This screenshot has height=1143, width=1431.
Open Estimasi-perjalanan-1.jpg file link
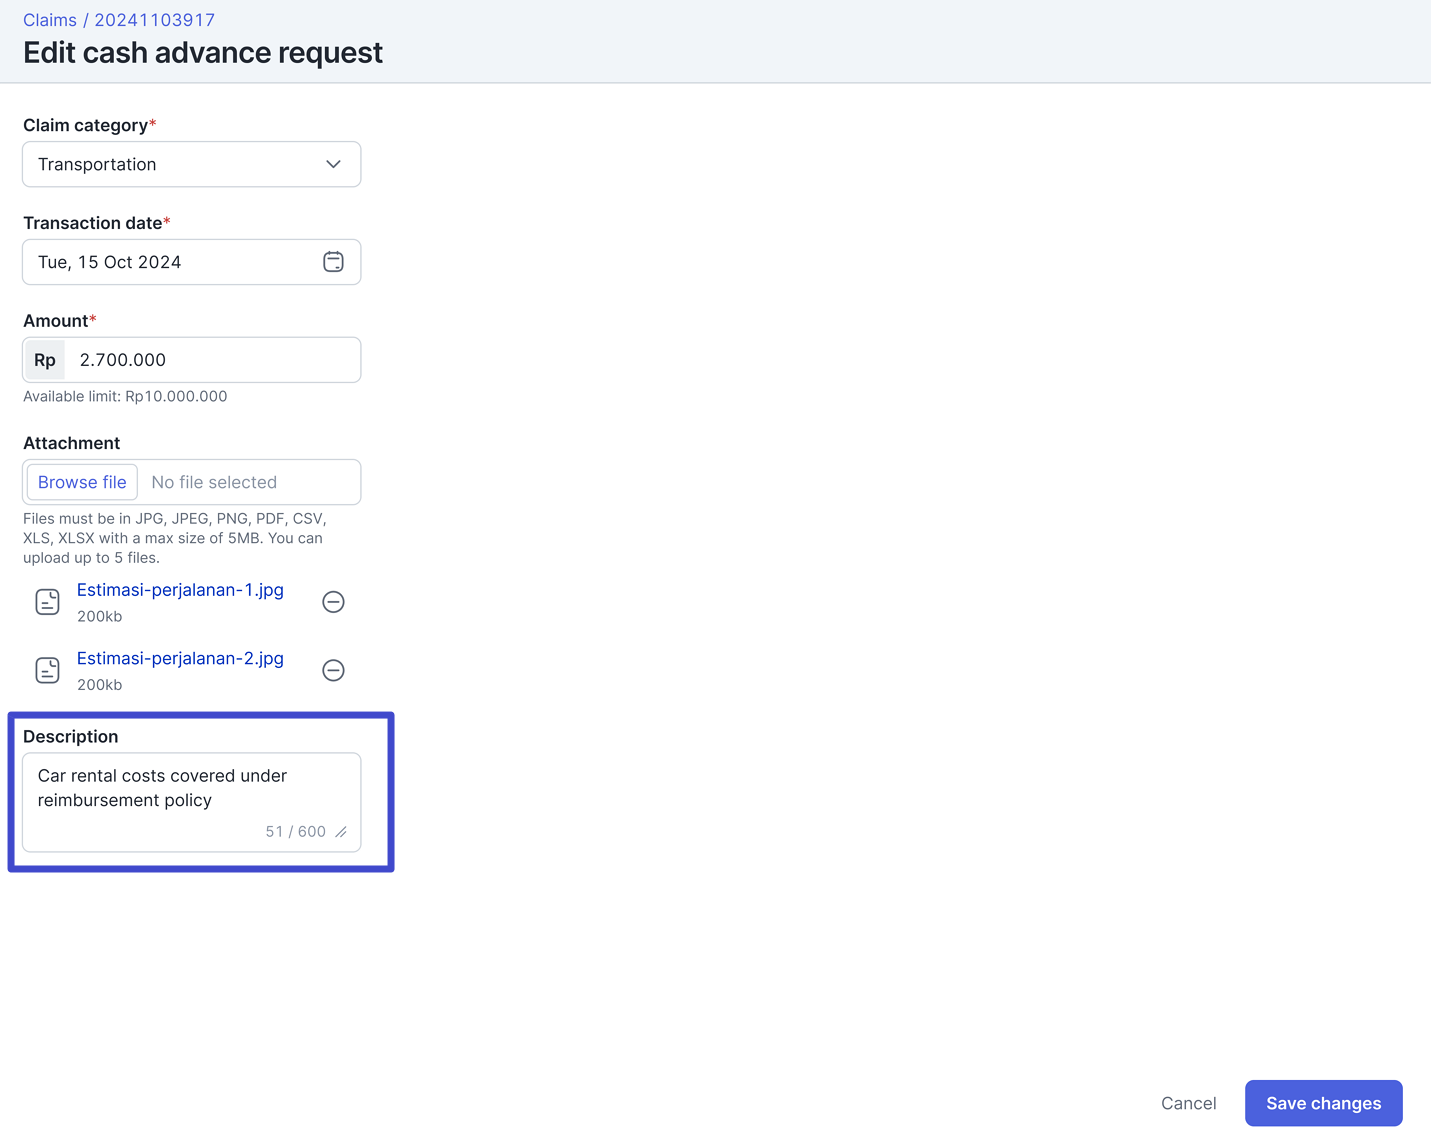180,590
